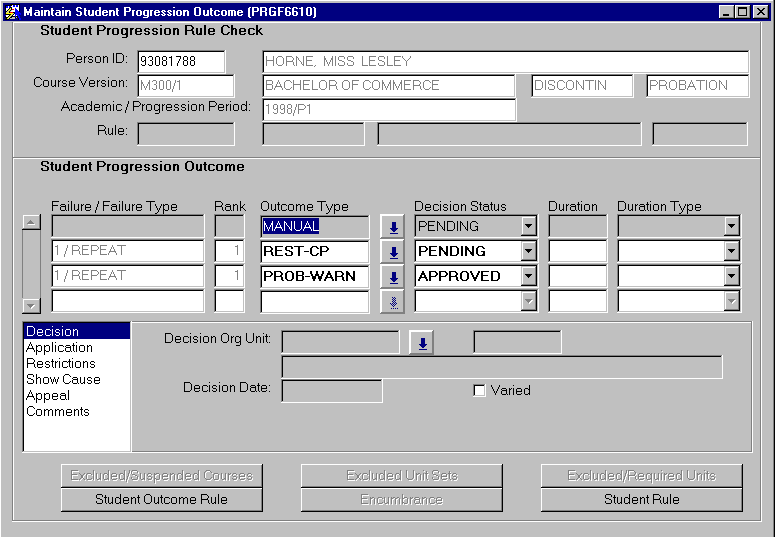
Task: Click lookup arrow beside MANUAL outcome type
Action: 393,227
